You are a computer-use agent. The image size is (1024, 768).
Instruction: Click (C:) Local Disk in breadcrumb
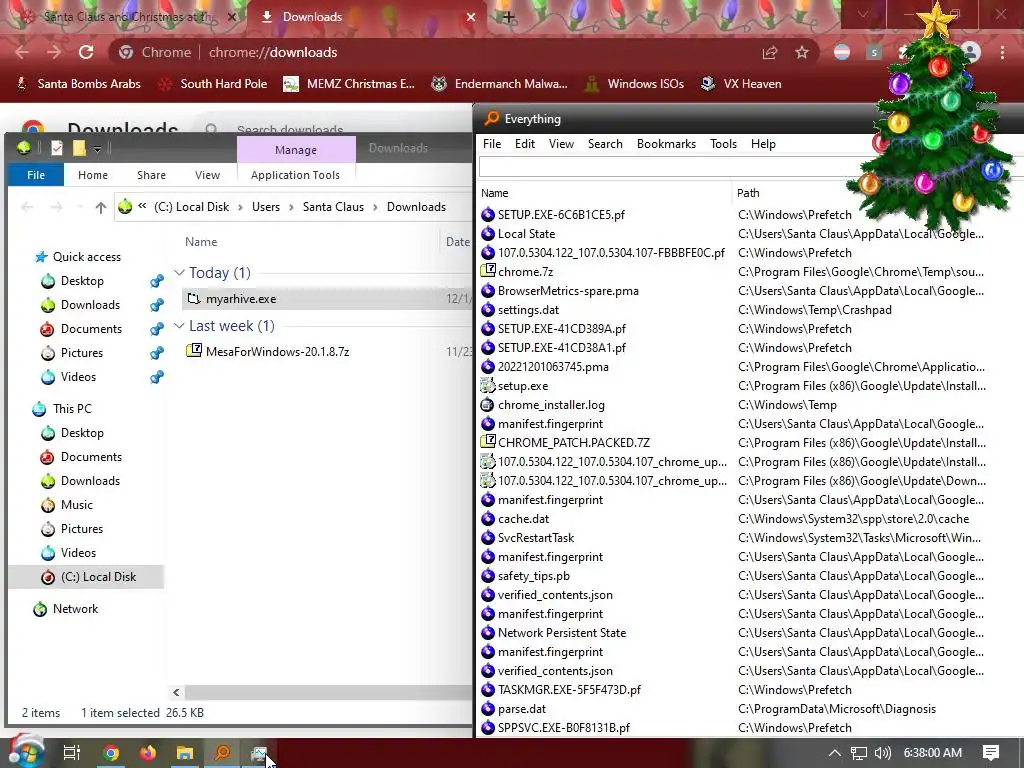click(x=191, y=207)
